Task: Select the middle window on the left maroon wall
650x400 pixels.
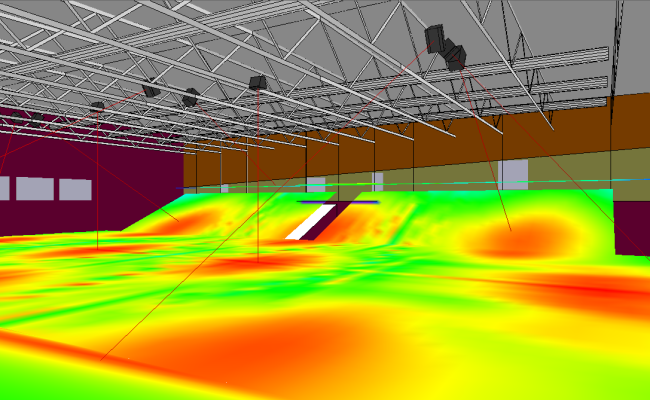Action: (31, 188)
